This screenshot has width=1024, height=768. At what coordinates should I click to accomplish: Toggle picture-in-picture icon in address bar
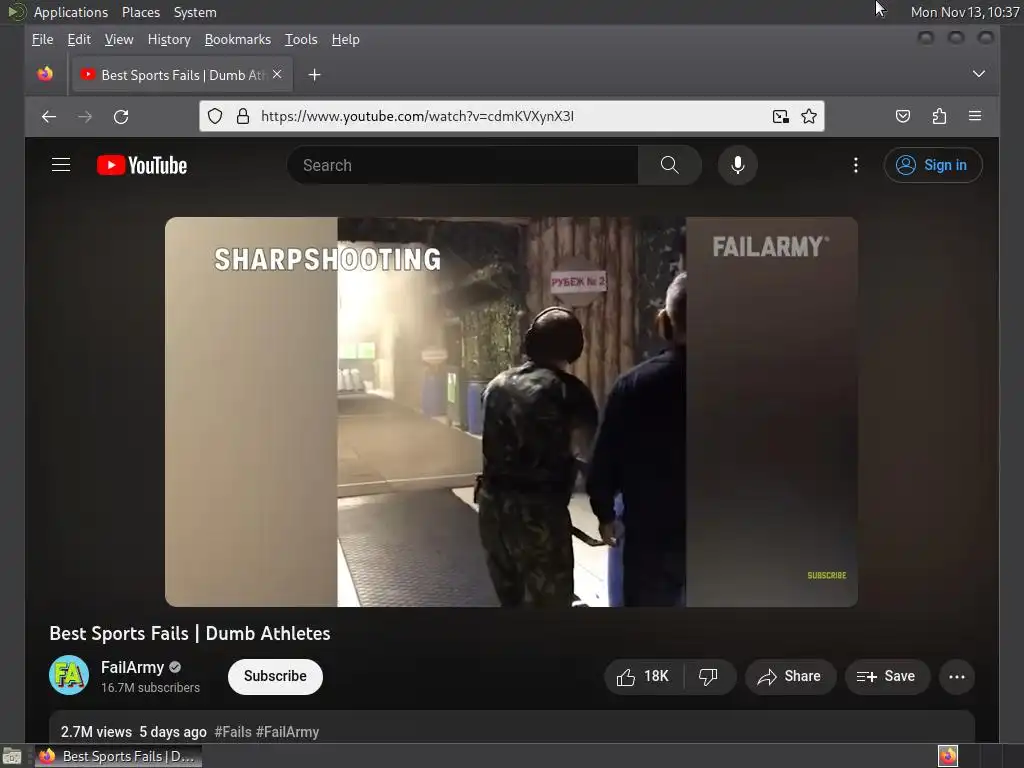(780, 116)
